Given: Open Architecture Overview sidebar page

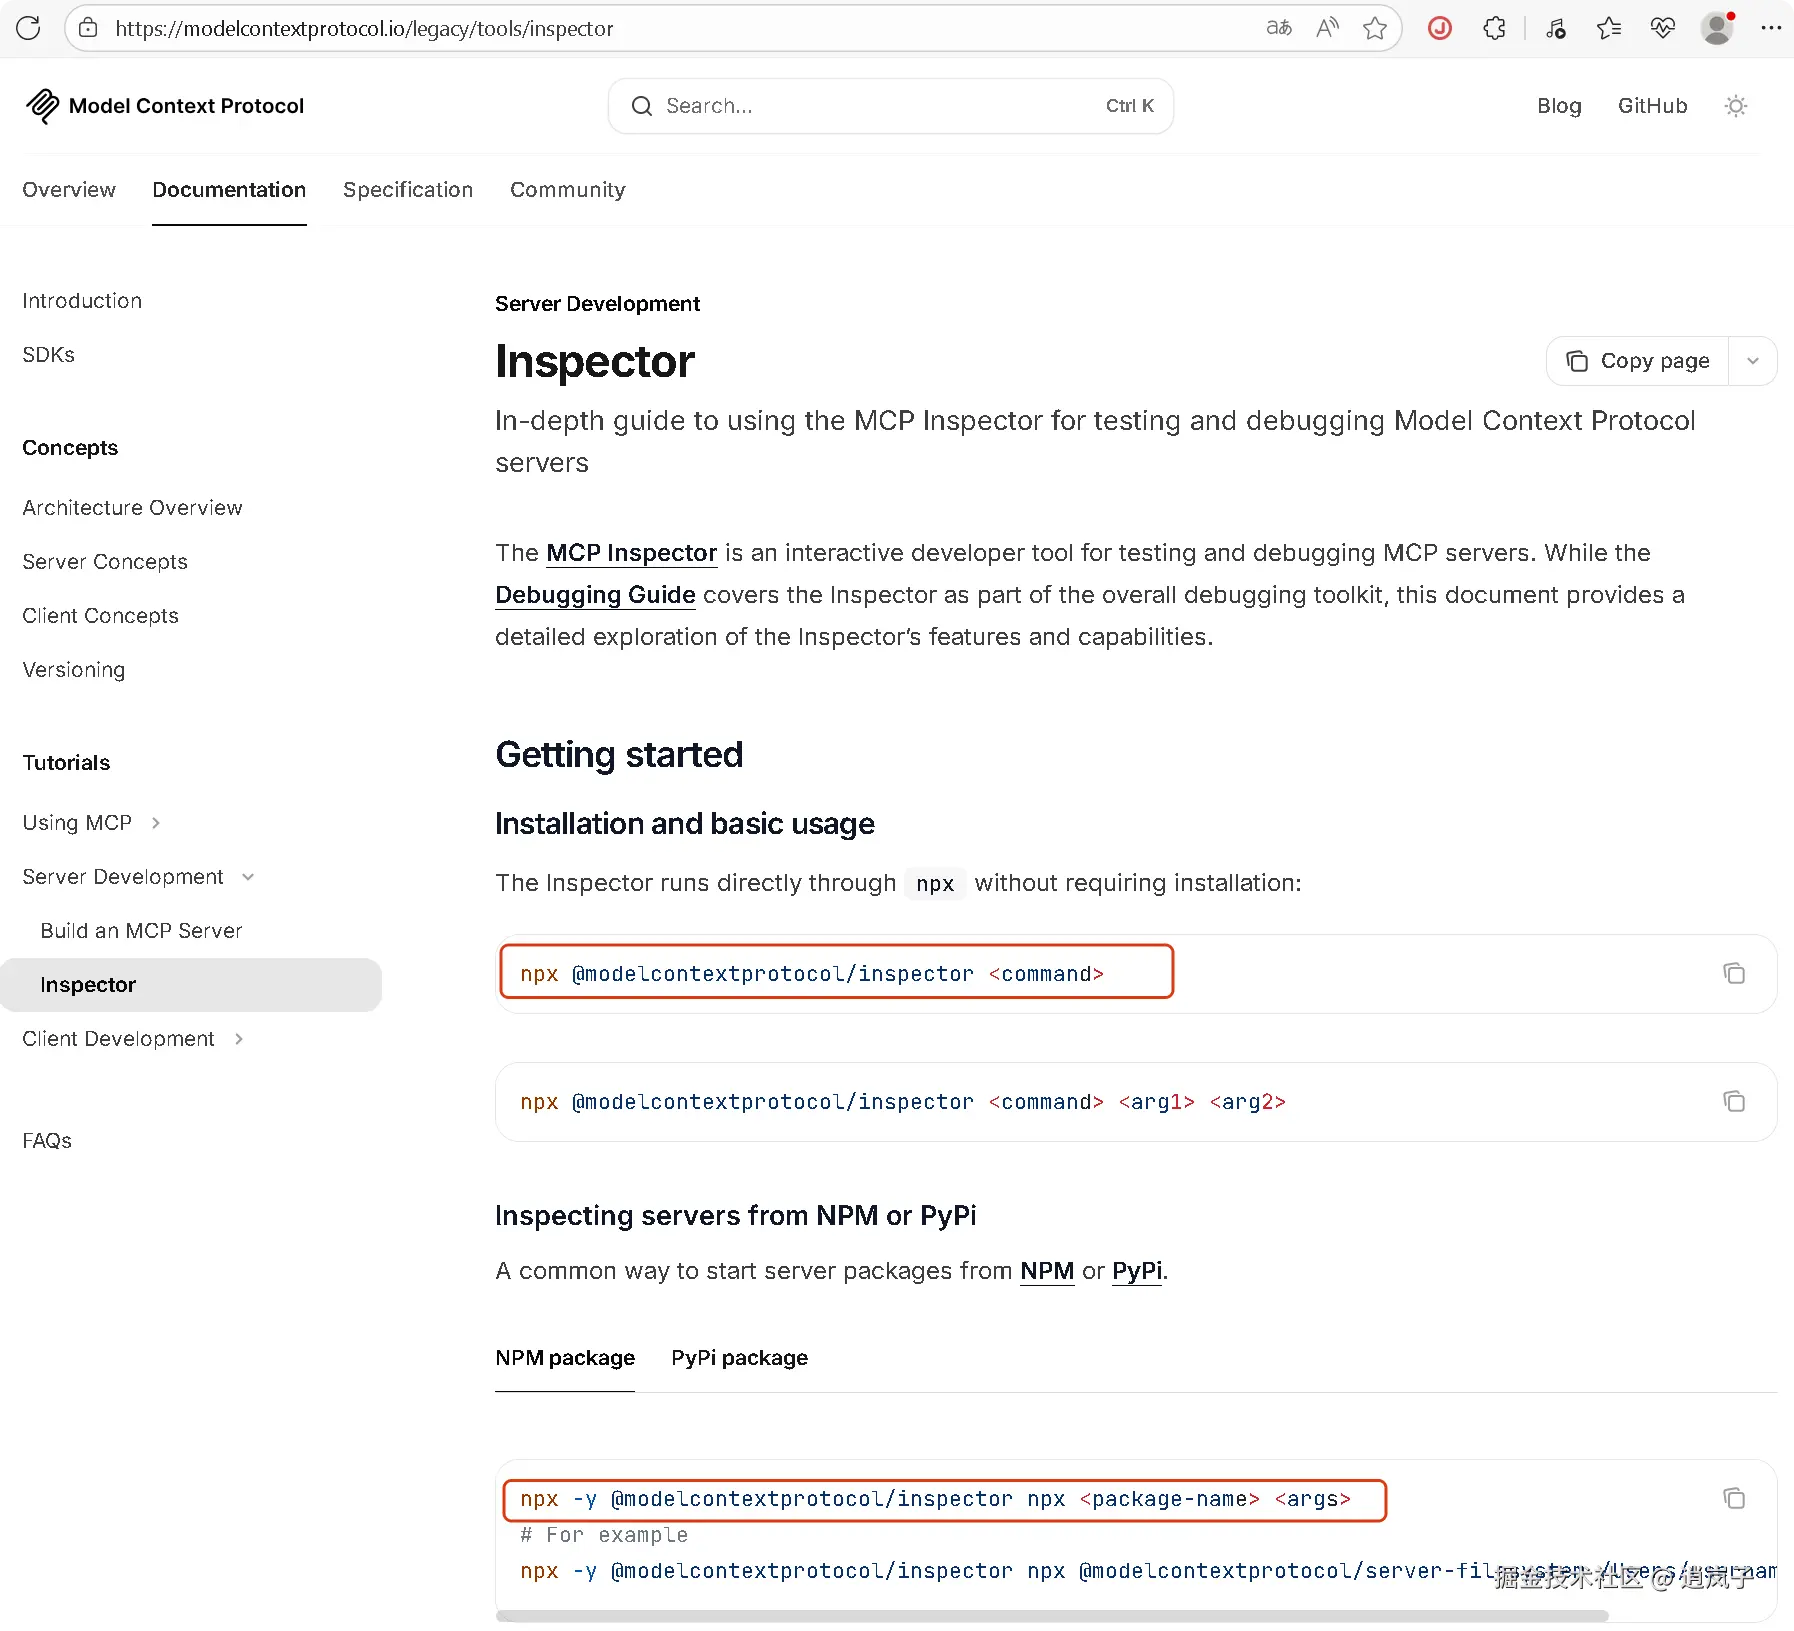Looking at the screenshot, I should click(132, 508).
